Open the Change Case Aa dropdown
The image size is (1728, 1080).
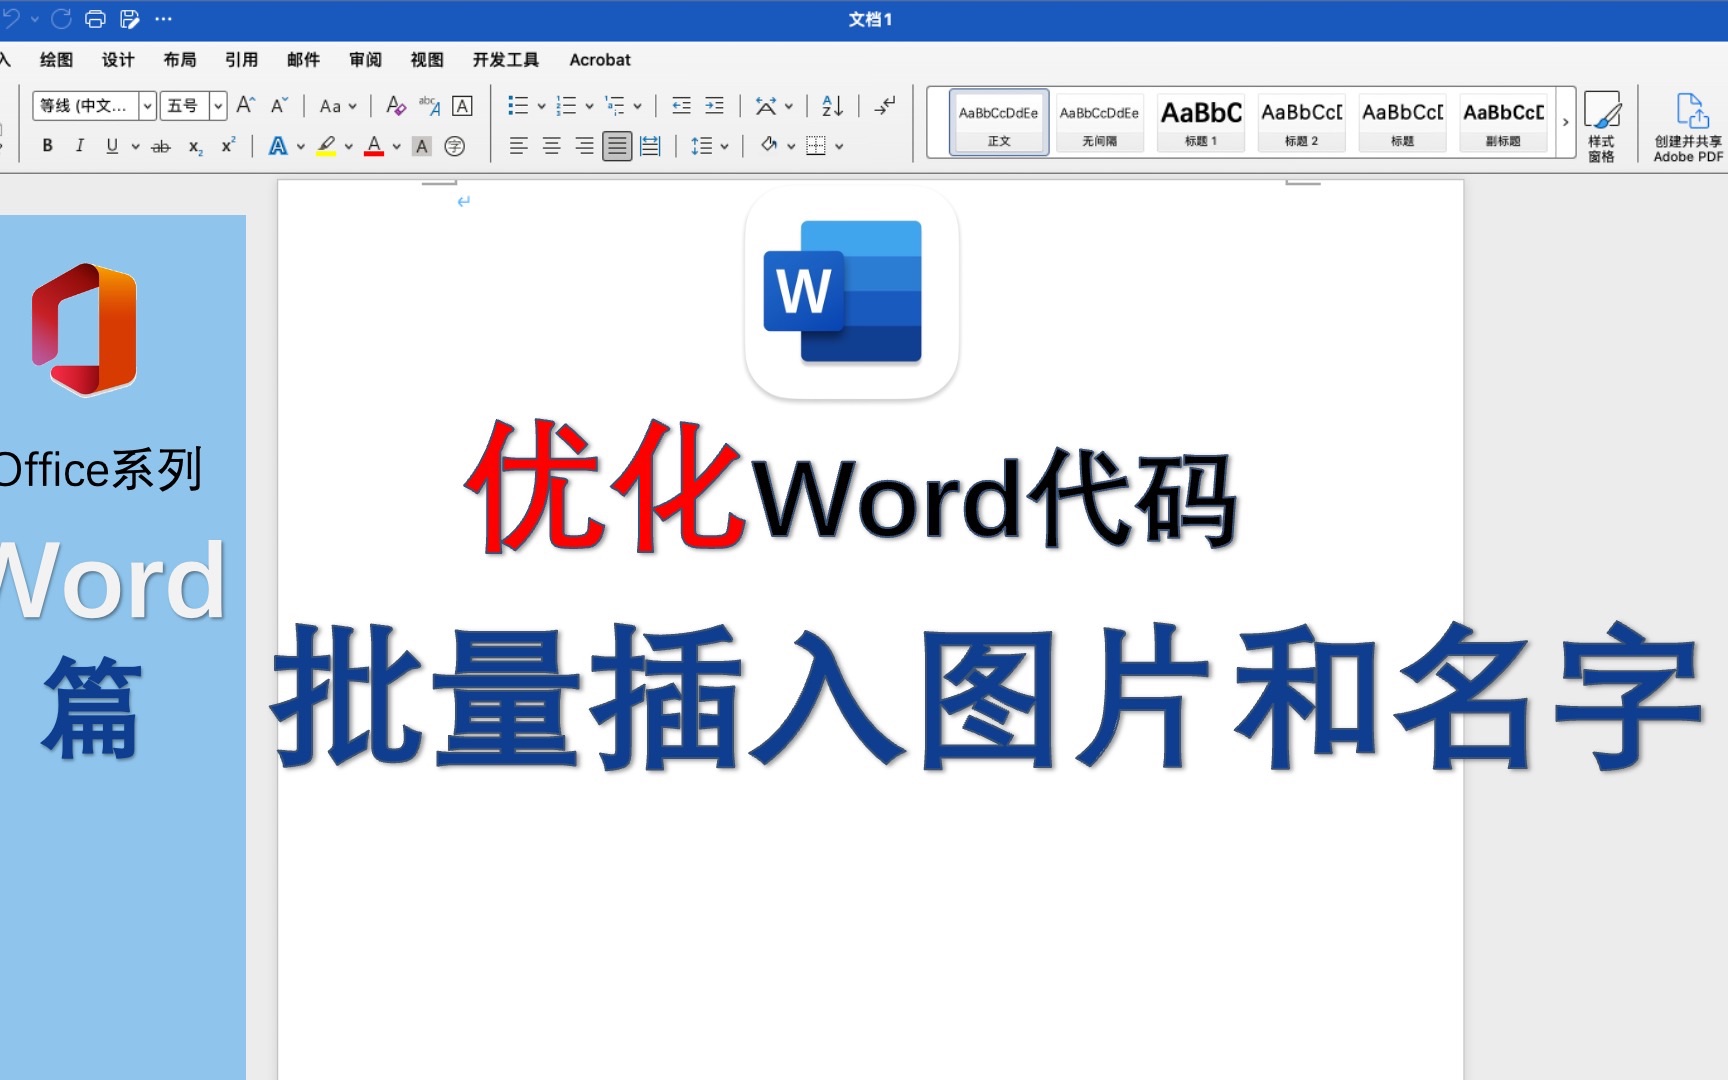338,105
